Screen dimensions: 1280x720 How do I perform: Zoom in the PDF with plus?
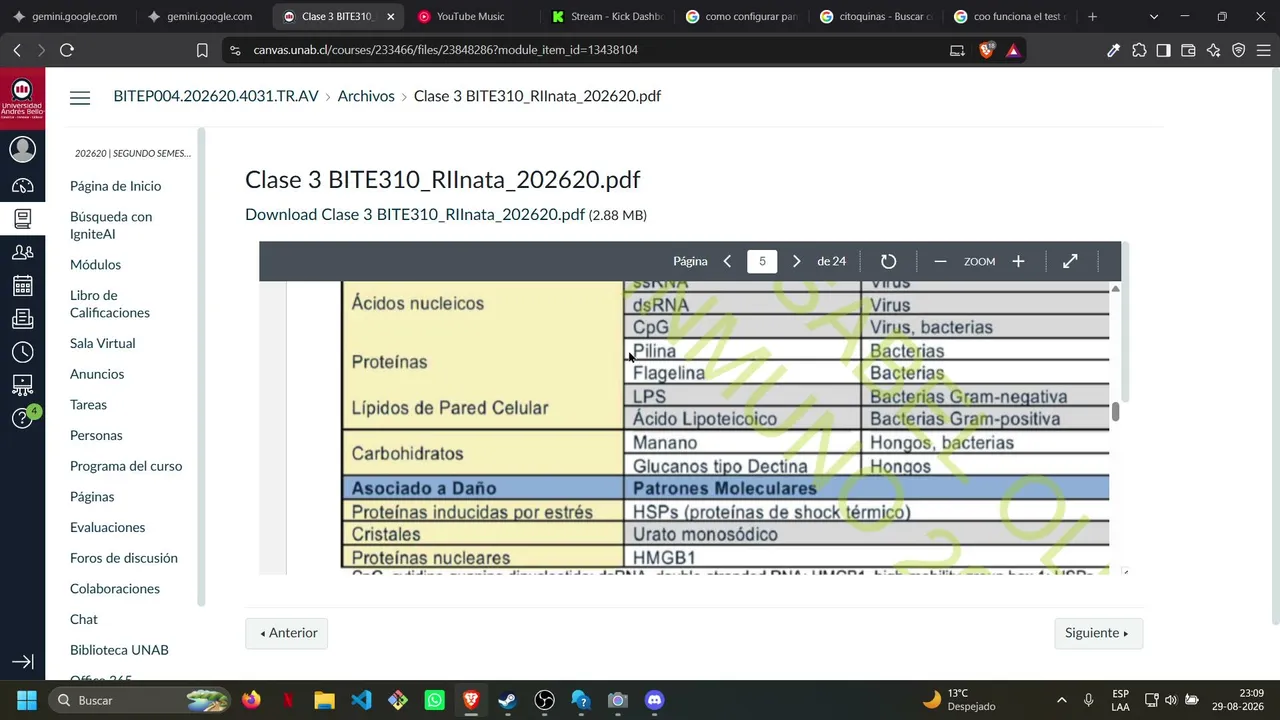tap(1018, 261)
